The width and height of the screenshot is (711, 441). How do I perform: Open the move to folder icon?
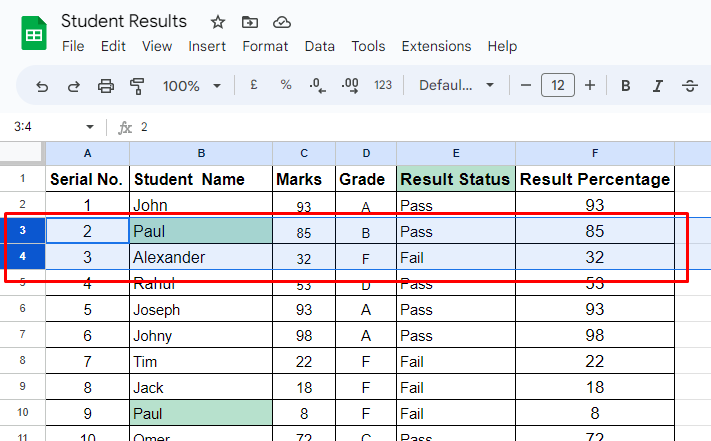249,22
